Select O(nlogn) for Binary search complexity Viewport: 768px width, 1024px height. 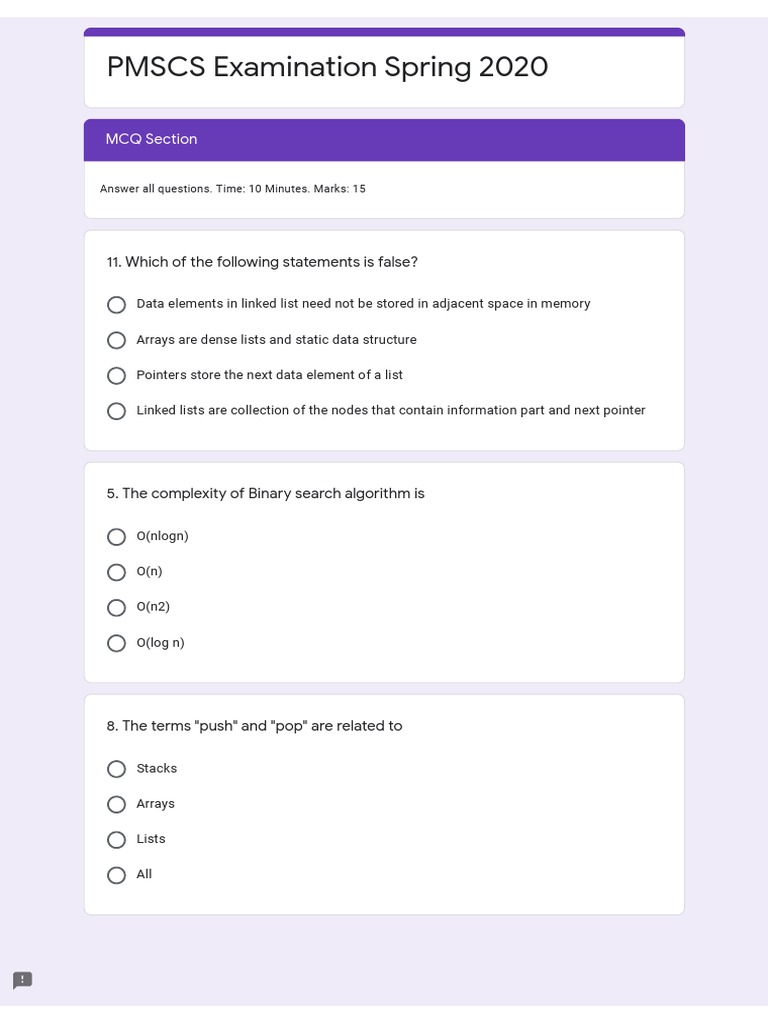coord(117,537)
